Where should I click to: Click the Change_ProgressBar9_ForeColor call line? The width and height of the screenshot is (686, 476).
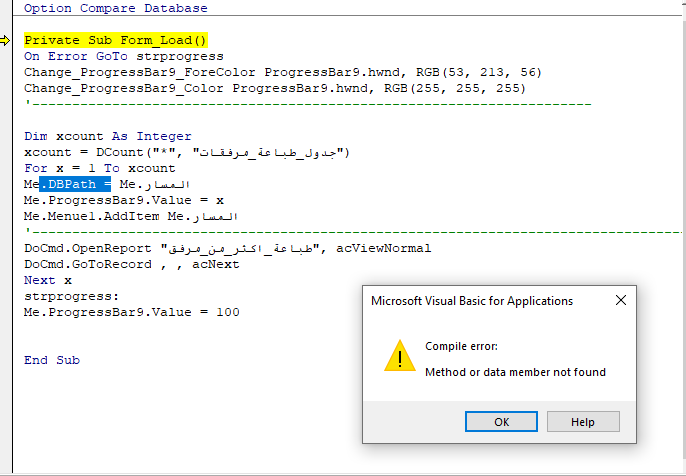pos(283,72)
